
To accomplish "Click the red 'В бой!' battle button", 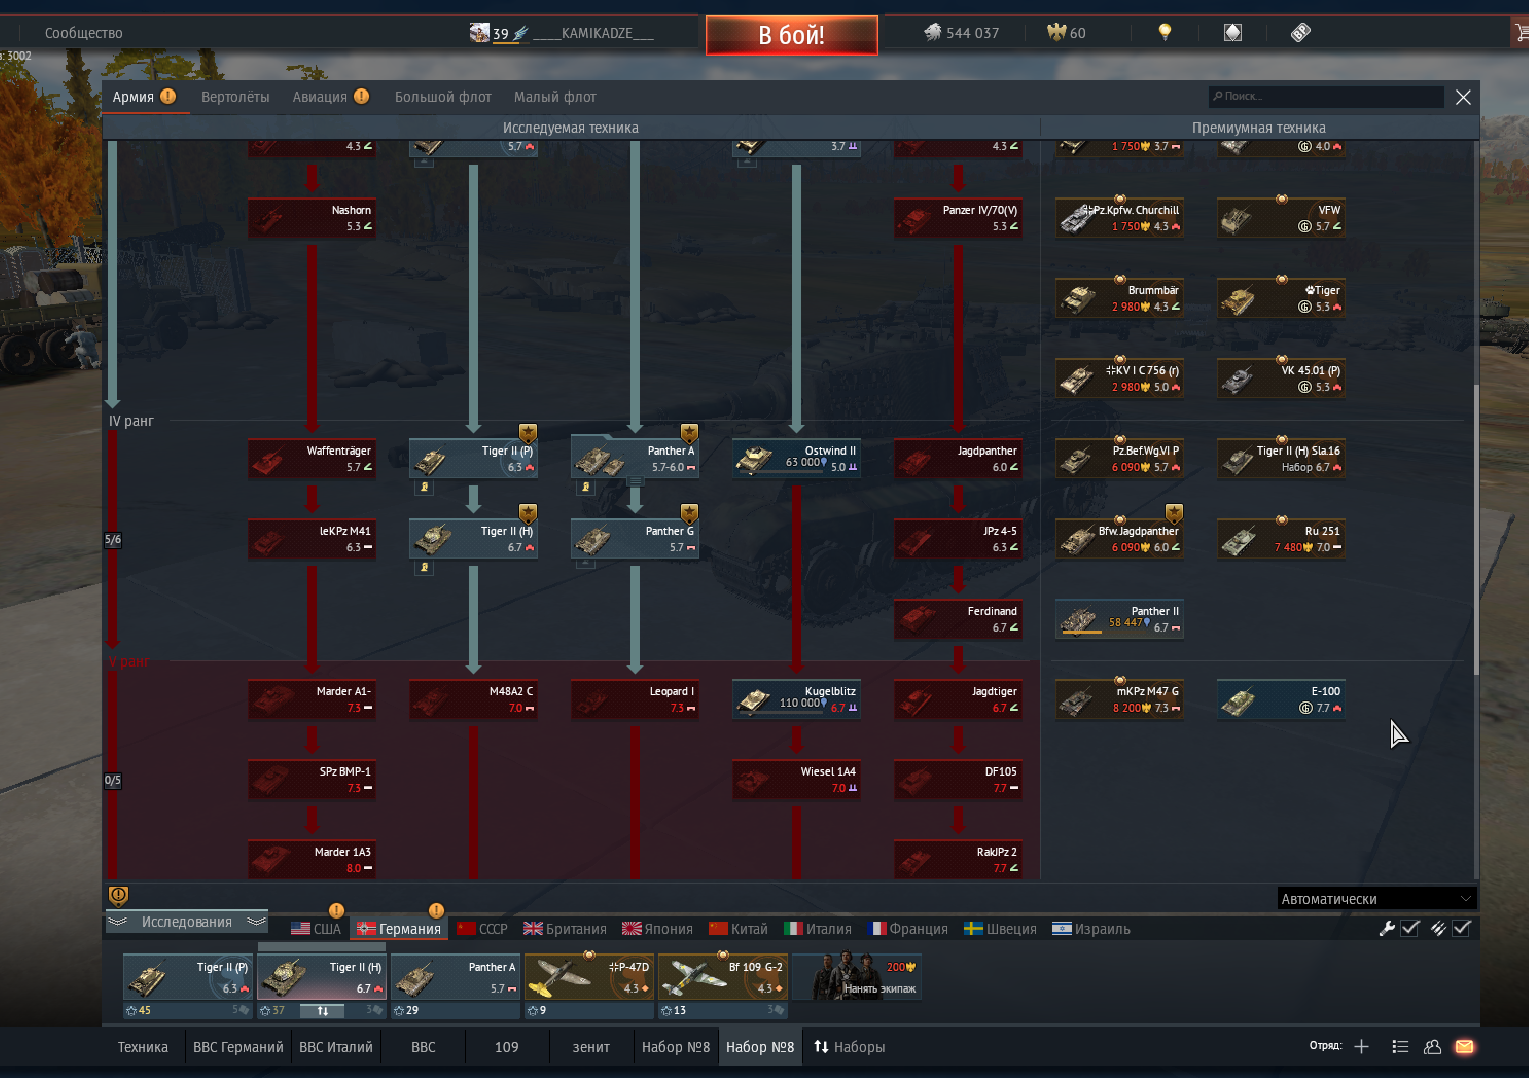I will point(791,35).
